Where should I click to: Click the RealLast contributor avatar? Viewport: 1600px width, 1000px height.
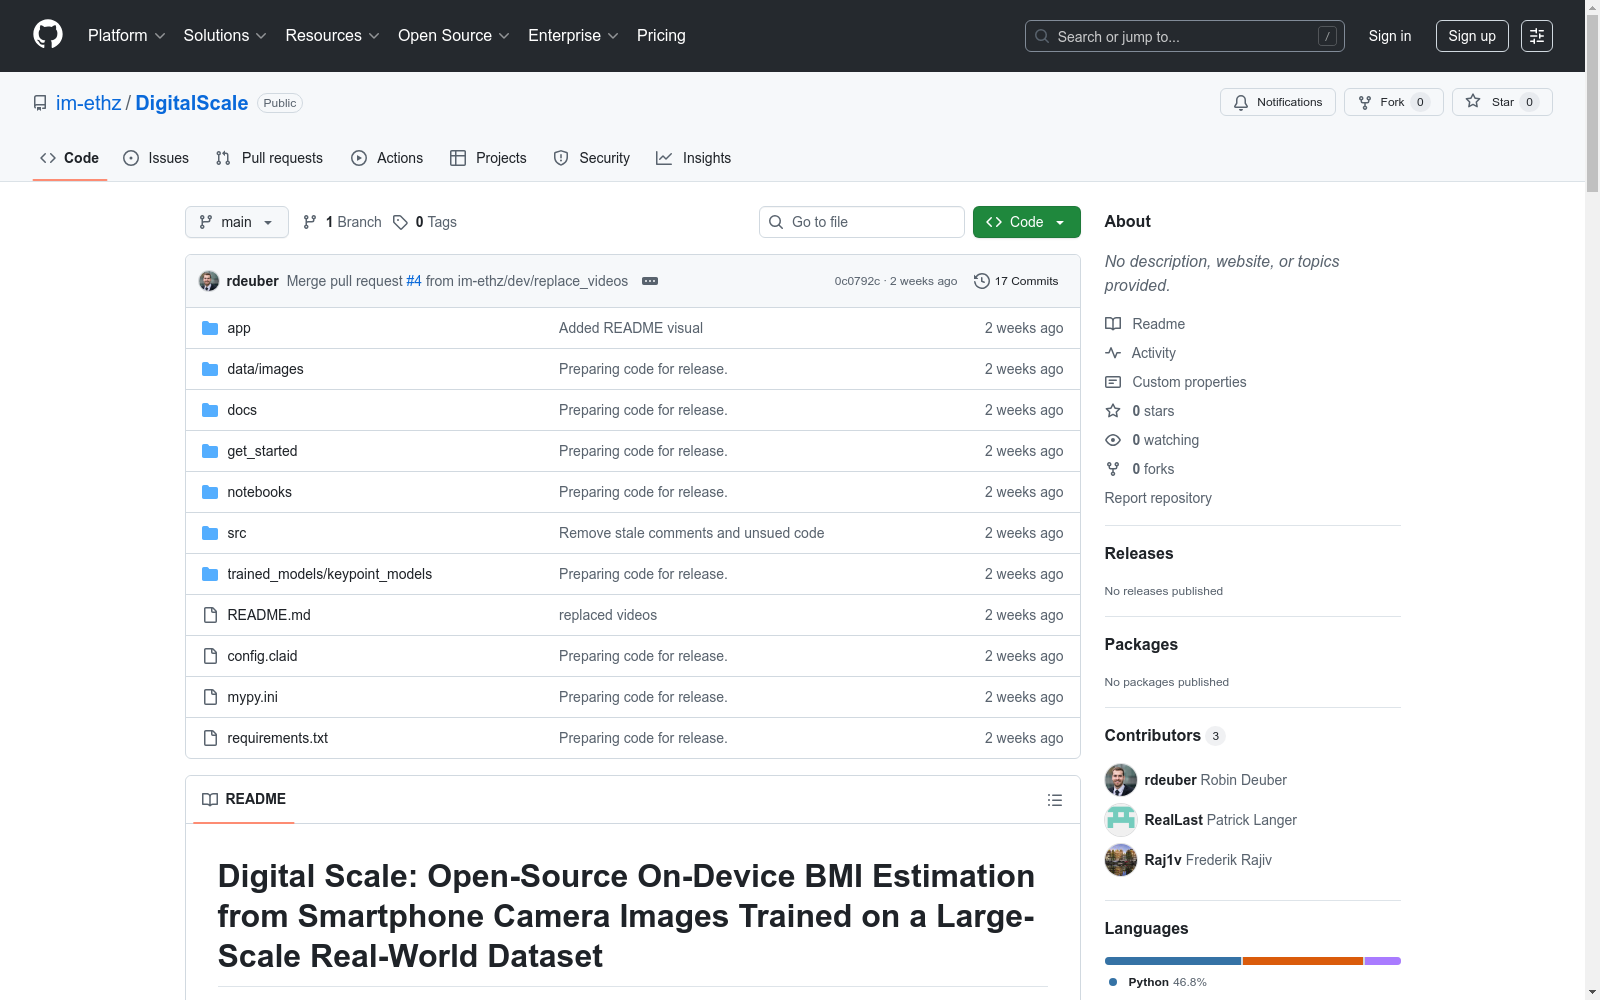pyautogui.click(x=1121, y=820)
